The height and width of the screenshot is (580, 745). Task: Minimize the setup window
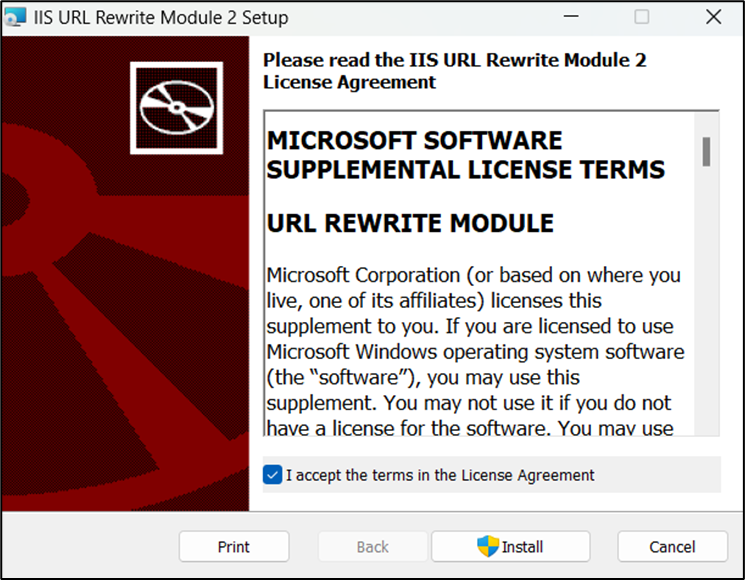pyautogui.click(x=570, y=18)
